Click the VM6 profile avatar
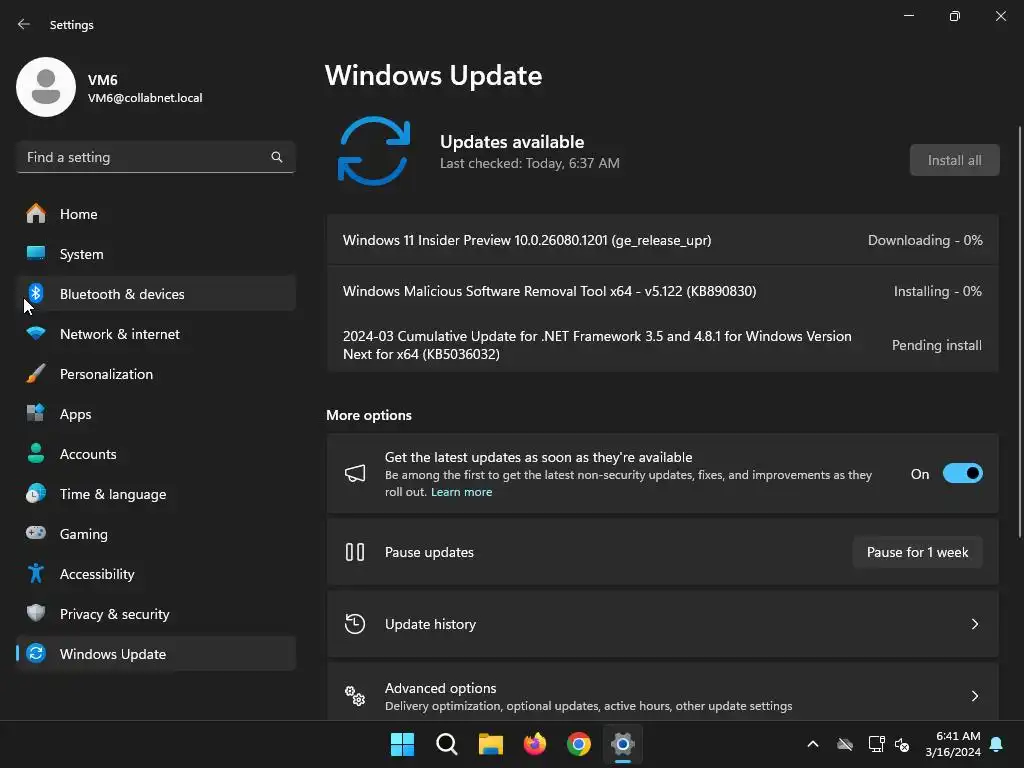Viewport: 1024px width, 768px height. point(46,87)
